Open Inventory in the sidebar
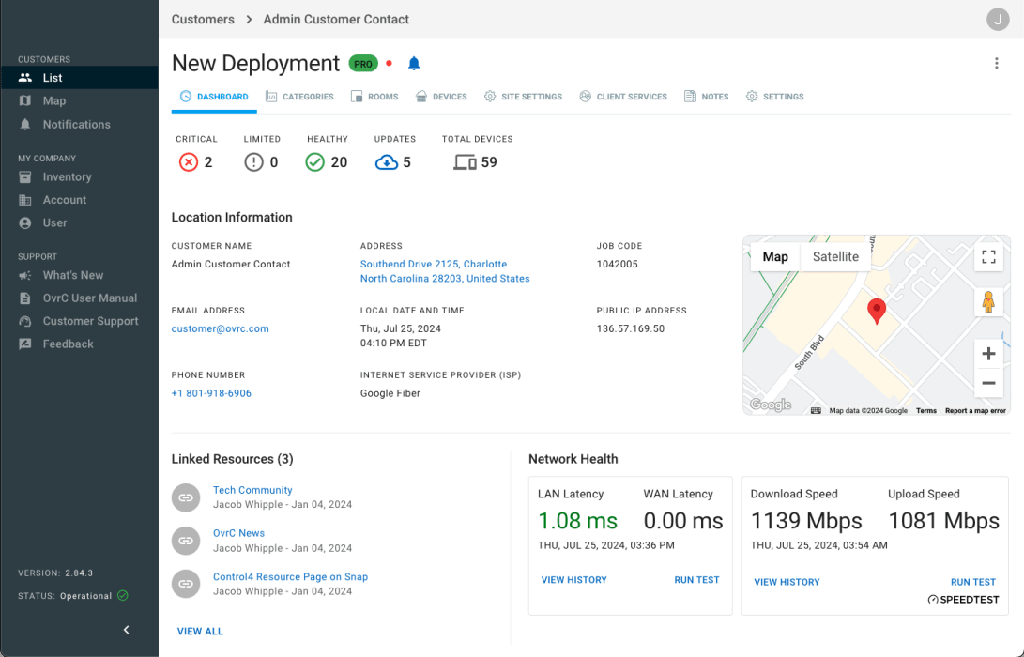 tap(67, 177)
